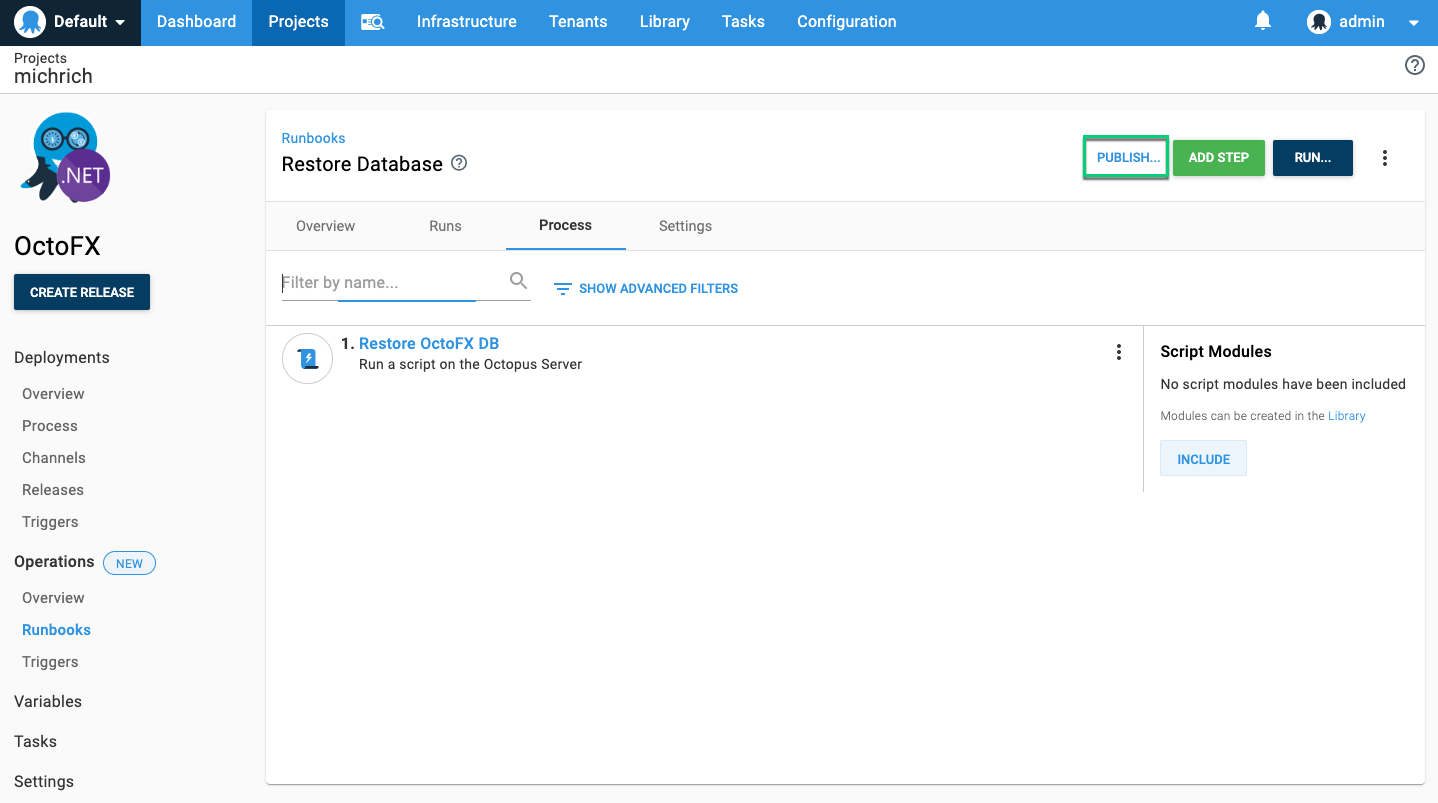Click the script step icon for Restore OctoFX DB
Image resolution: width=1438 pixels, height=803 pixels.
click(x=307, y=358)
